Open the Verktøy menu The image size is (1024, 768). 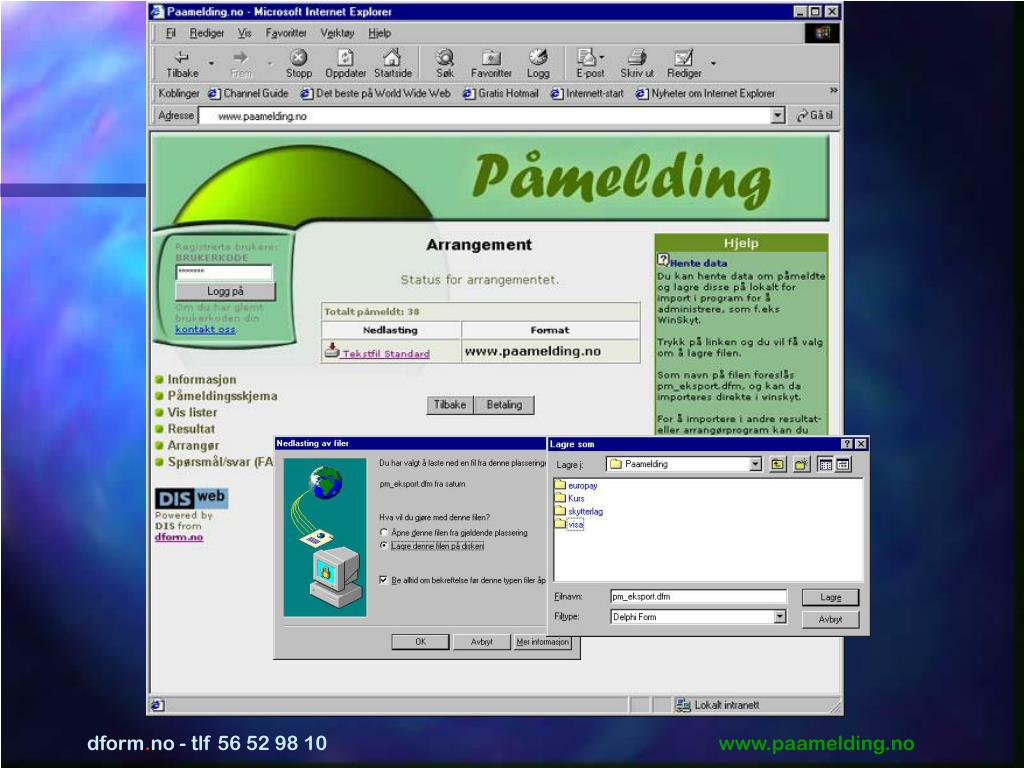point(337,33)
